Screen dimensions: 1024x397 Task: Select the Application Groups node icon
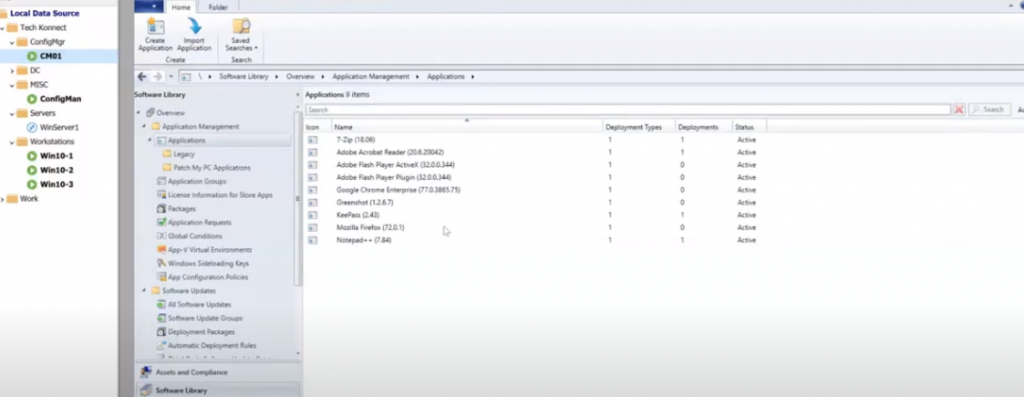coord(162,182)
